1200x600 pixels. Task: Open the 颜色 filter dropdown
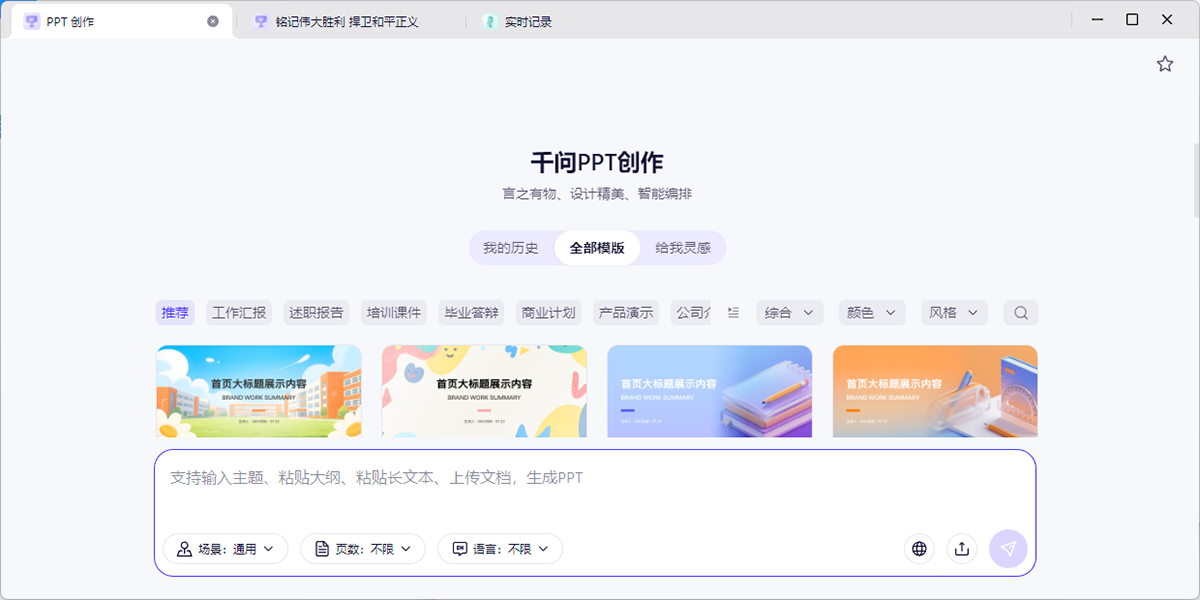coord(872,313)
